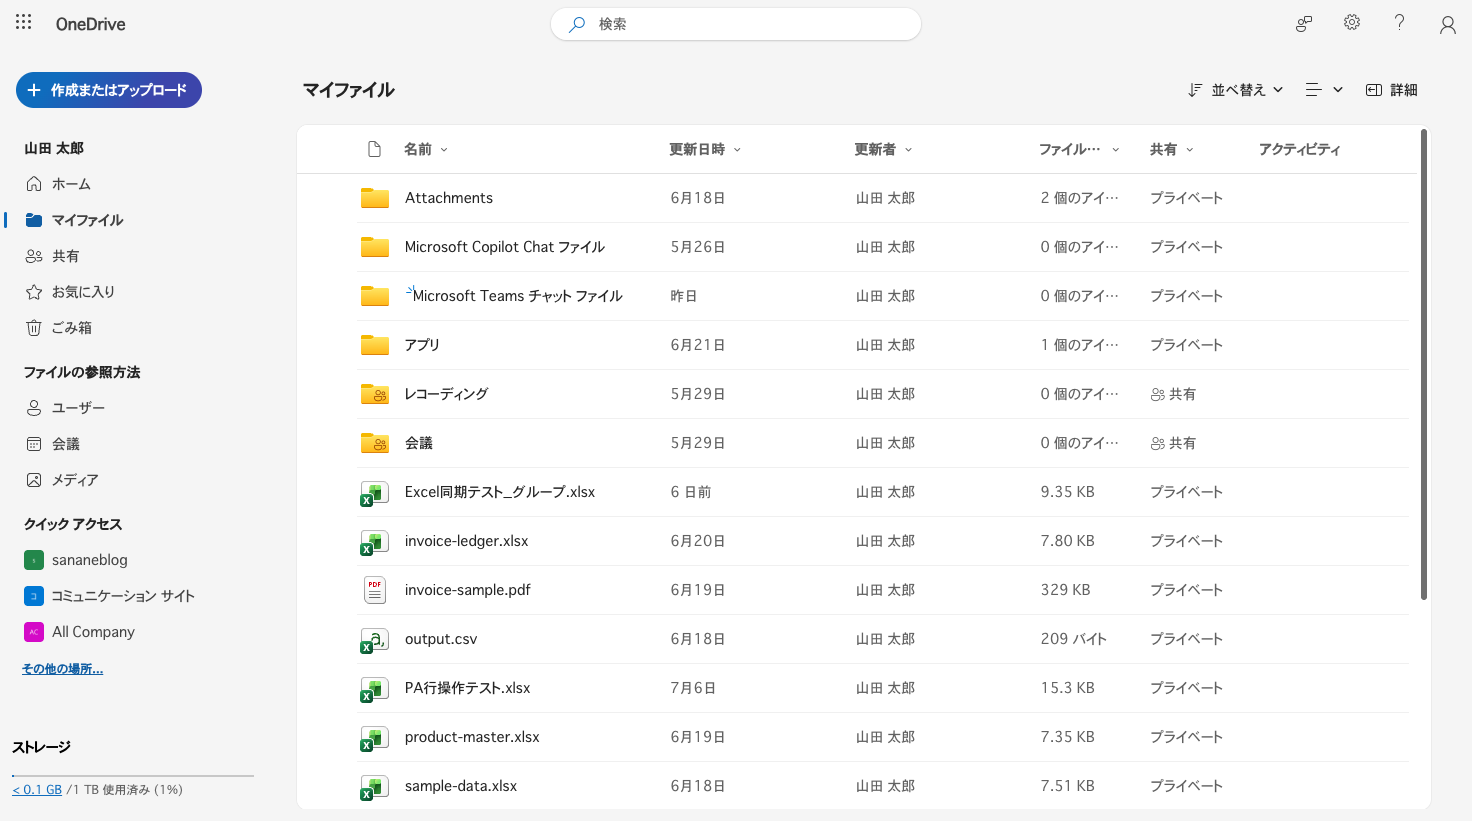The width and height of the screenshot is (1472, 821).
Task: Open the product-master.xlsx file name
Action: (472, 737)
